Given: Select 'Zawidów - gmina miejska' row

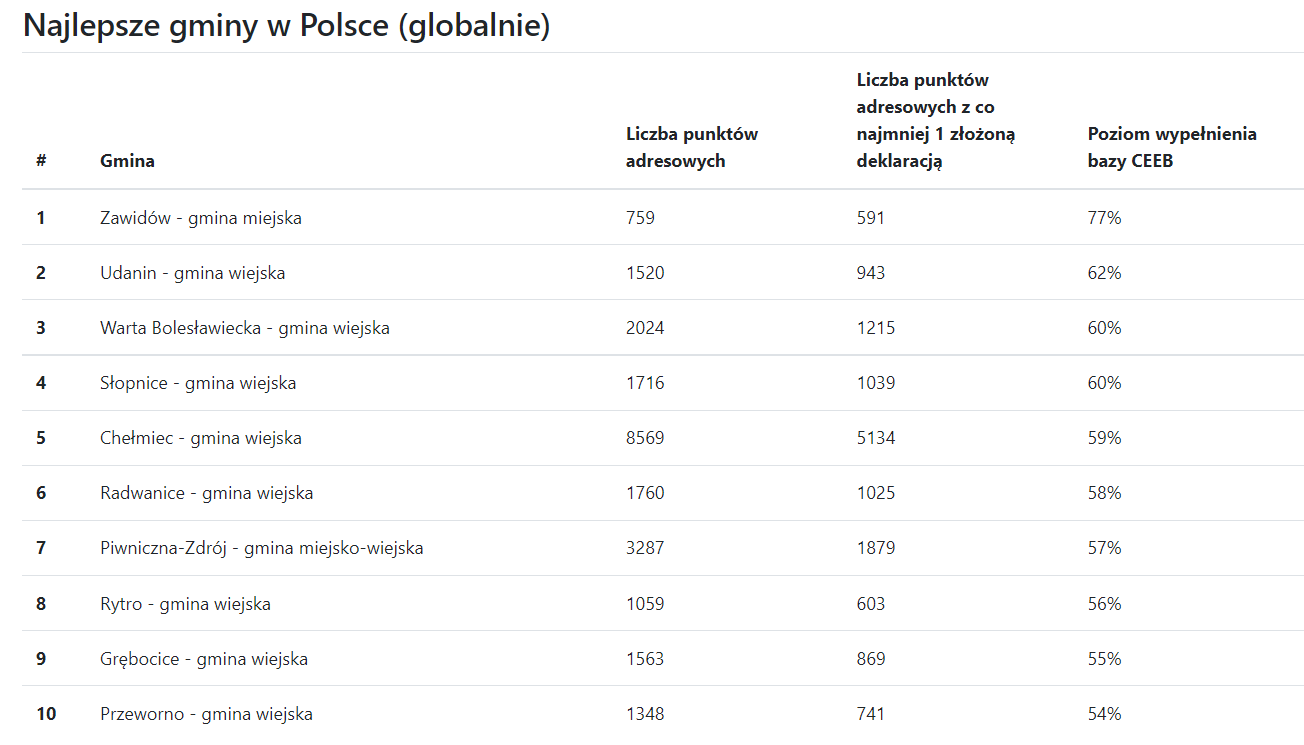Looking at the screenshot, I should pos(201,218).
